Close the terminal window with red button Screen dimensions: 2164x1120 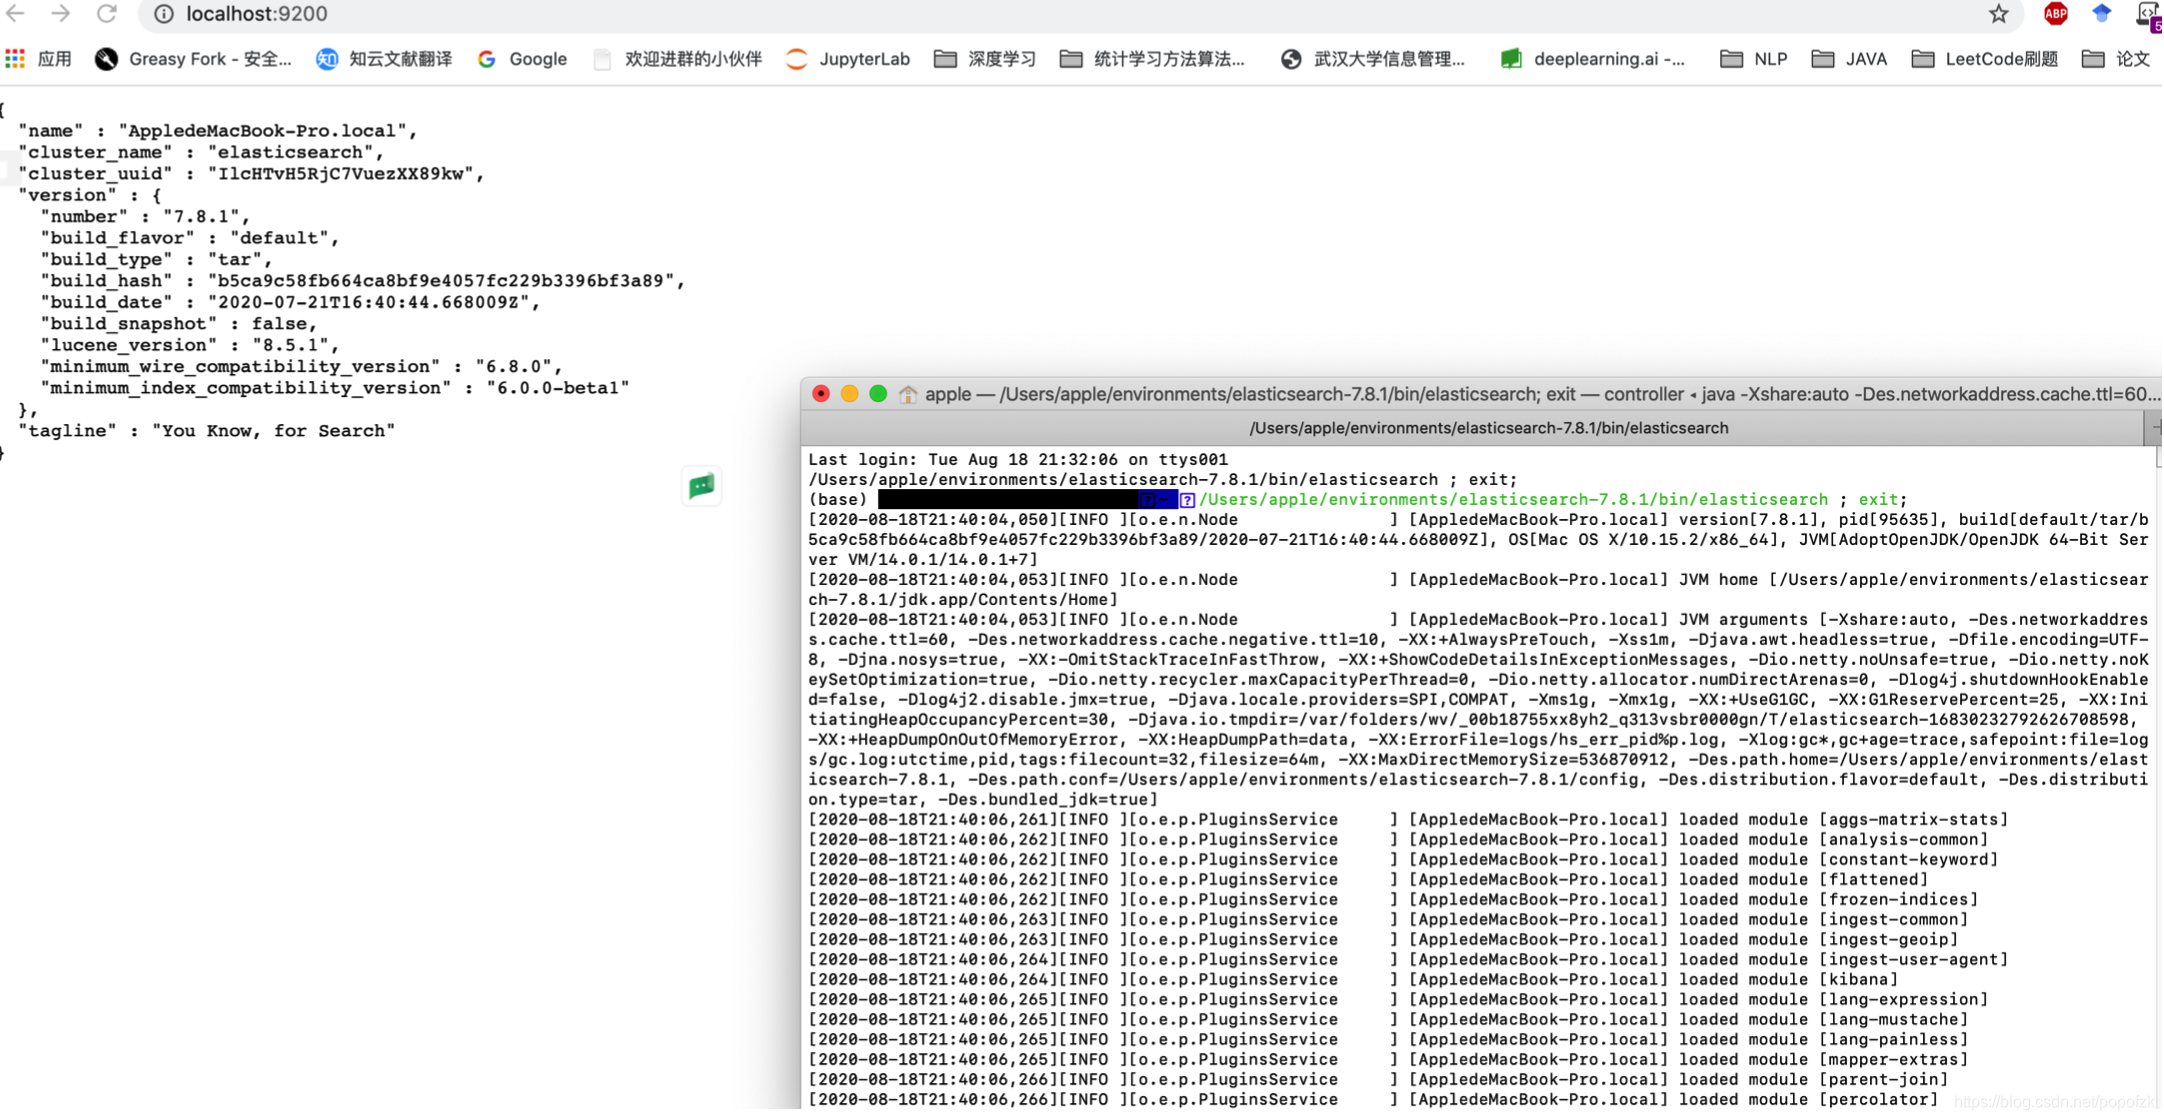pos(821,394)
